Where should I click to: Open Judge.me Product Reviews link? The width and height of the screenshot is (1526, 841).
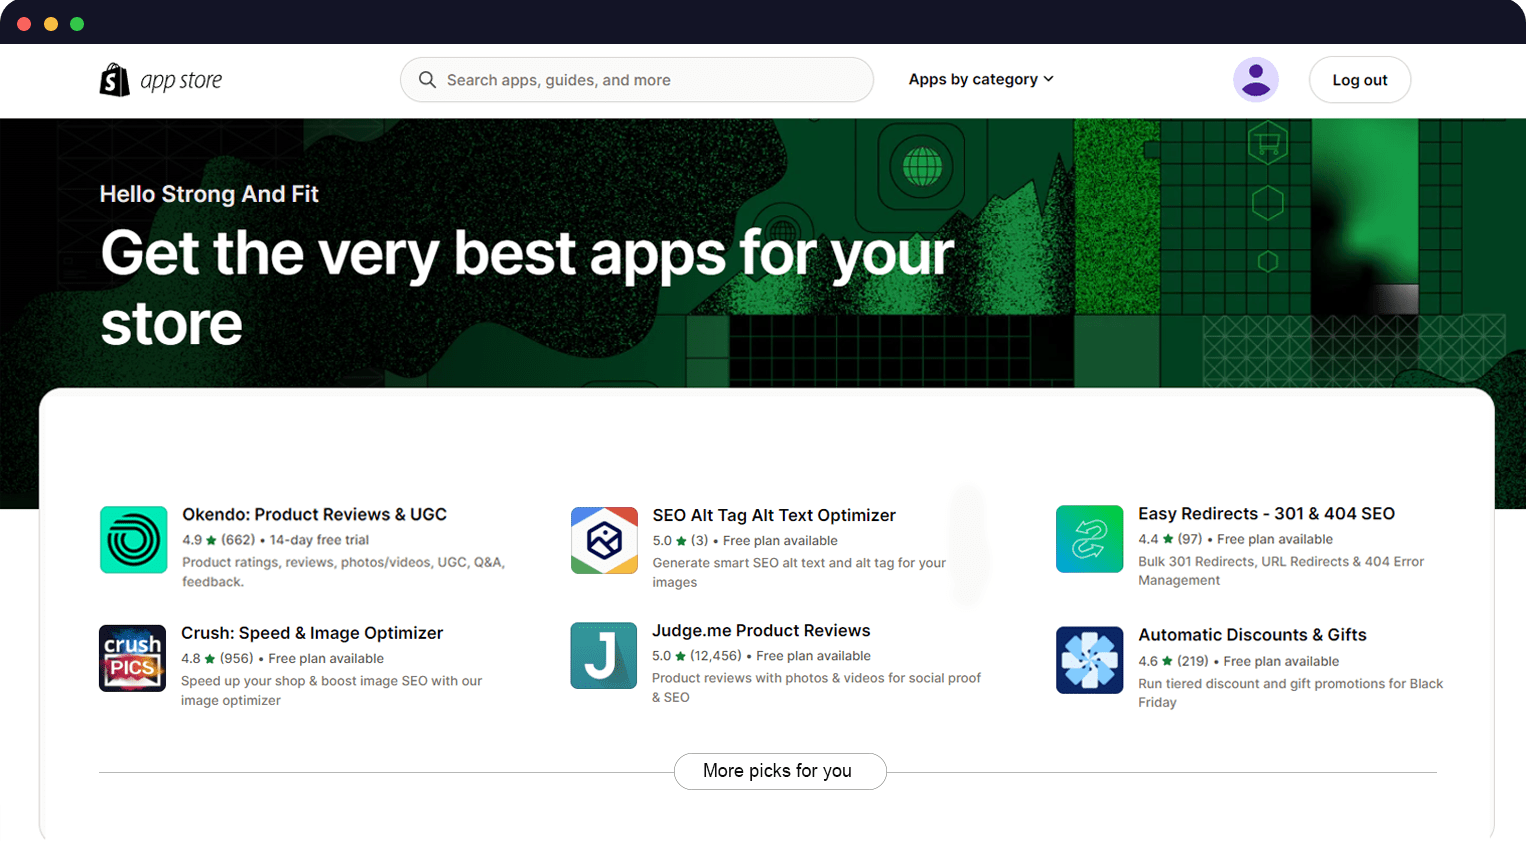point(761,630)
